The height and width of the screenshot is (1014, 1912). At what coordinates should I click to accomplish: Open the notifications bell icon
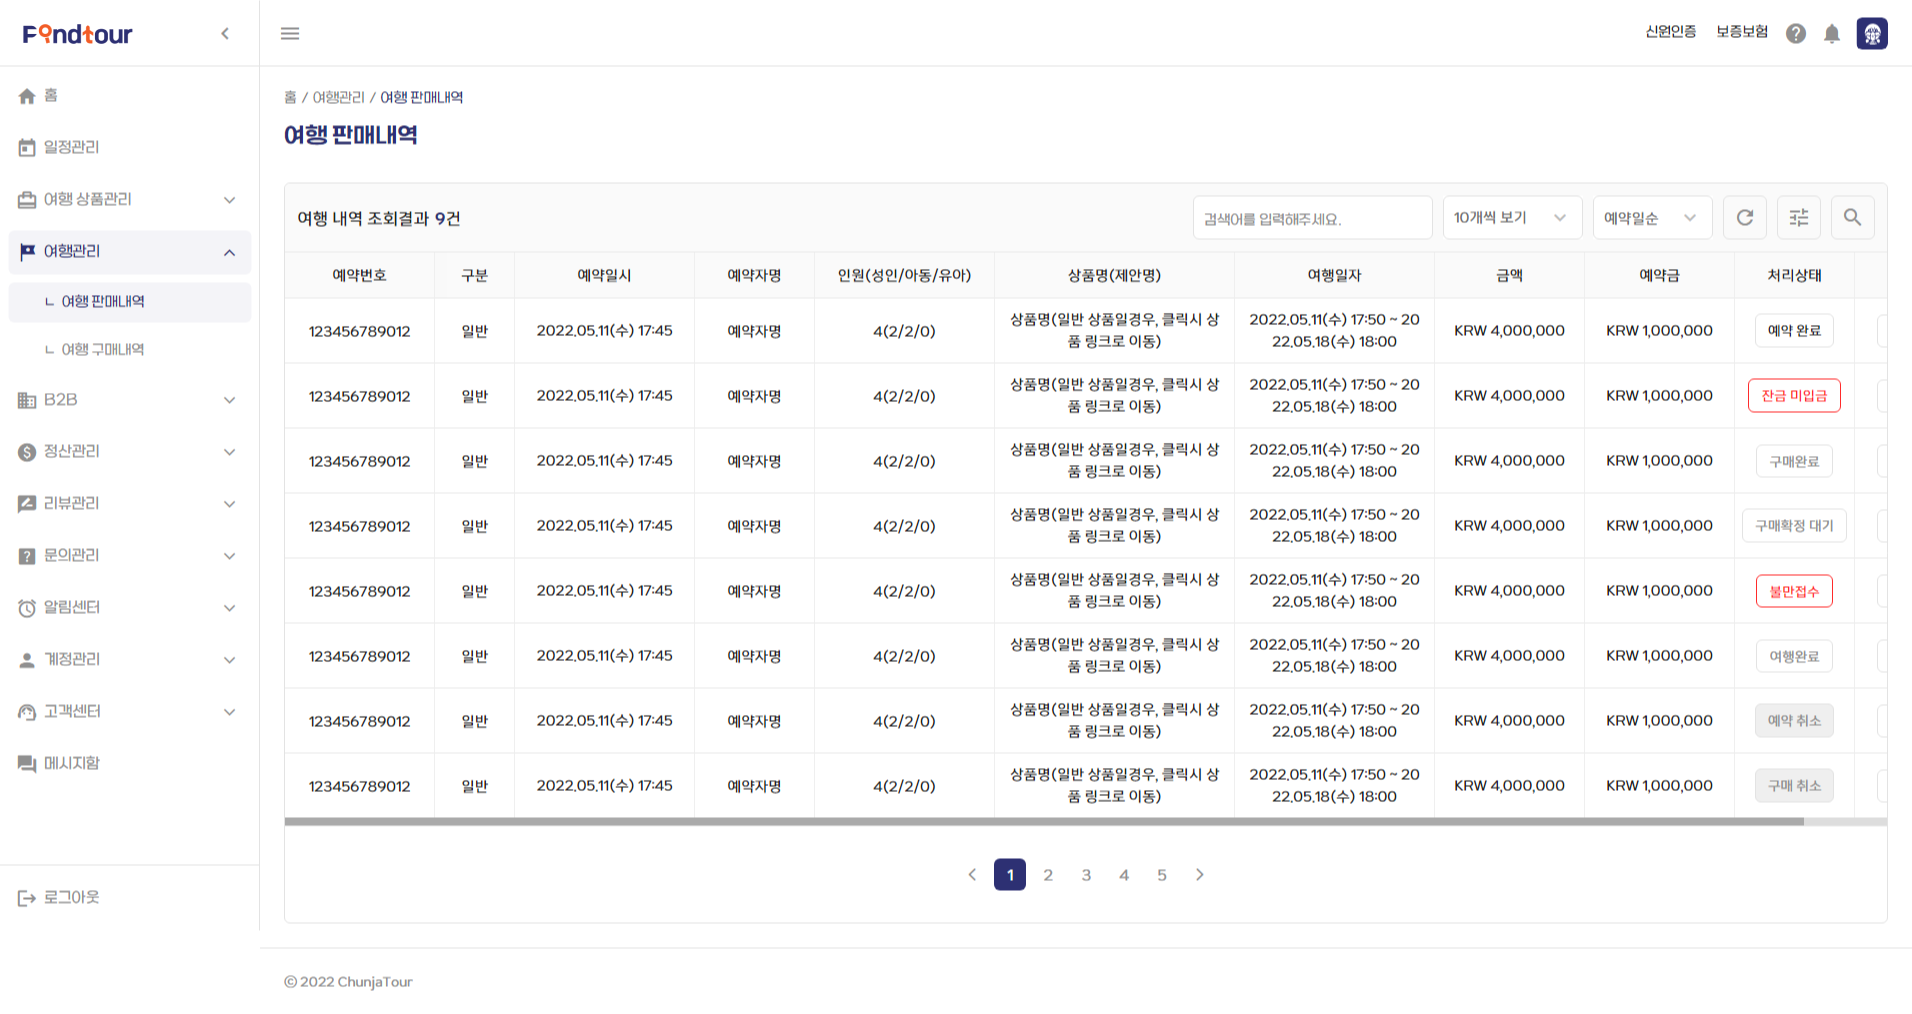1832,33
